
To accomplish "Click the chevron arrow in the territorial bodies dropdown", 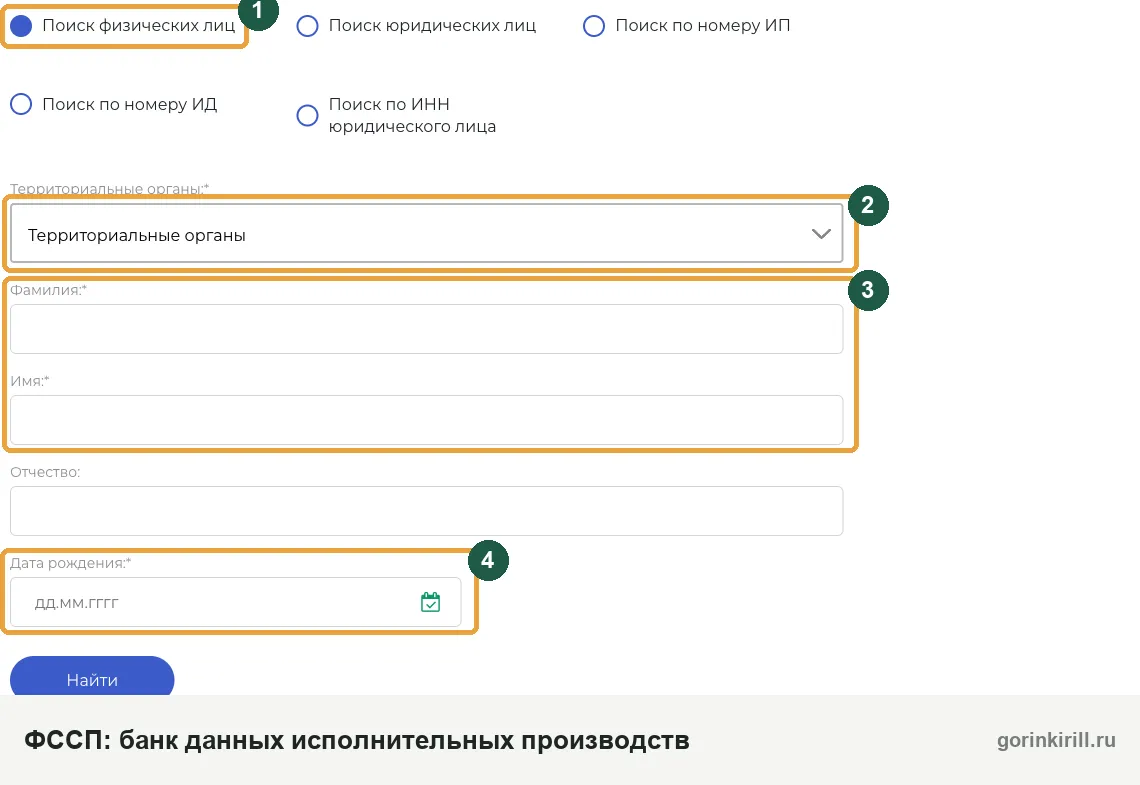I will 821,234.
